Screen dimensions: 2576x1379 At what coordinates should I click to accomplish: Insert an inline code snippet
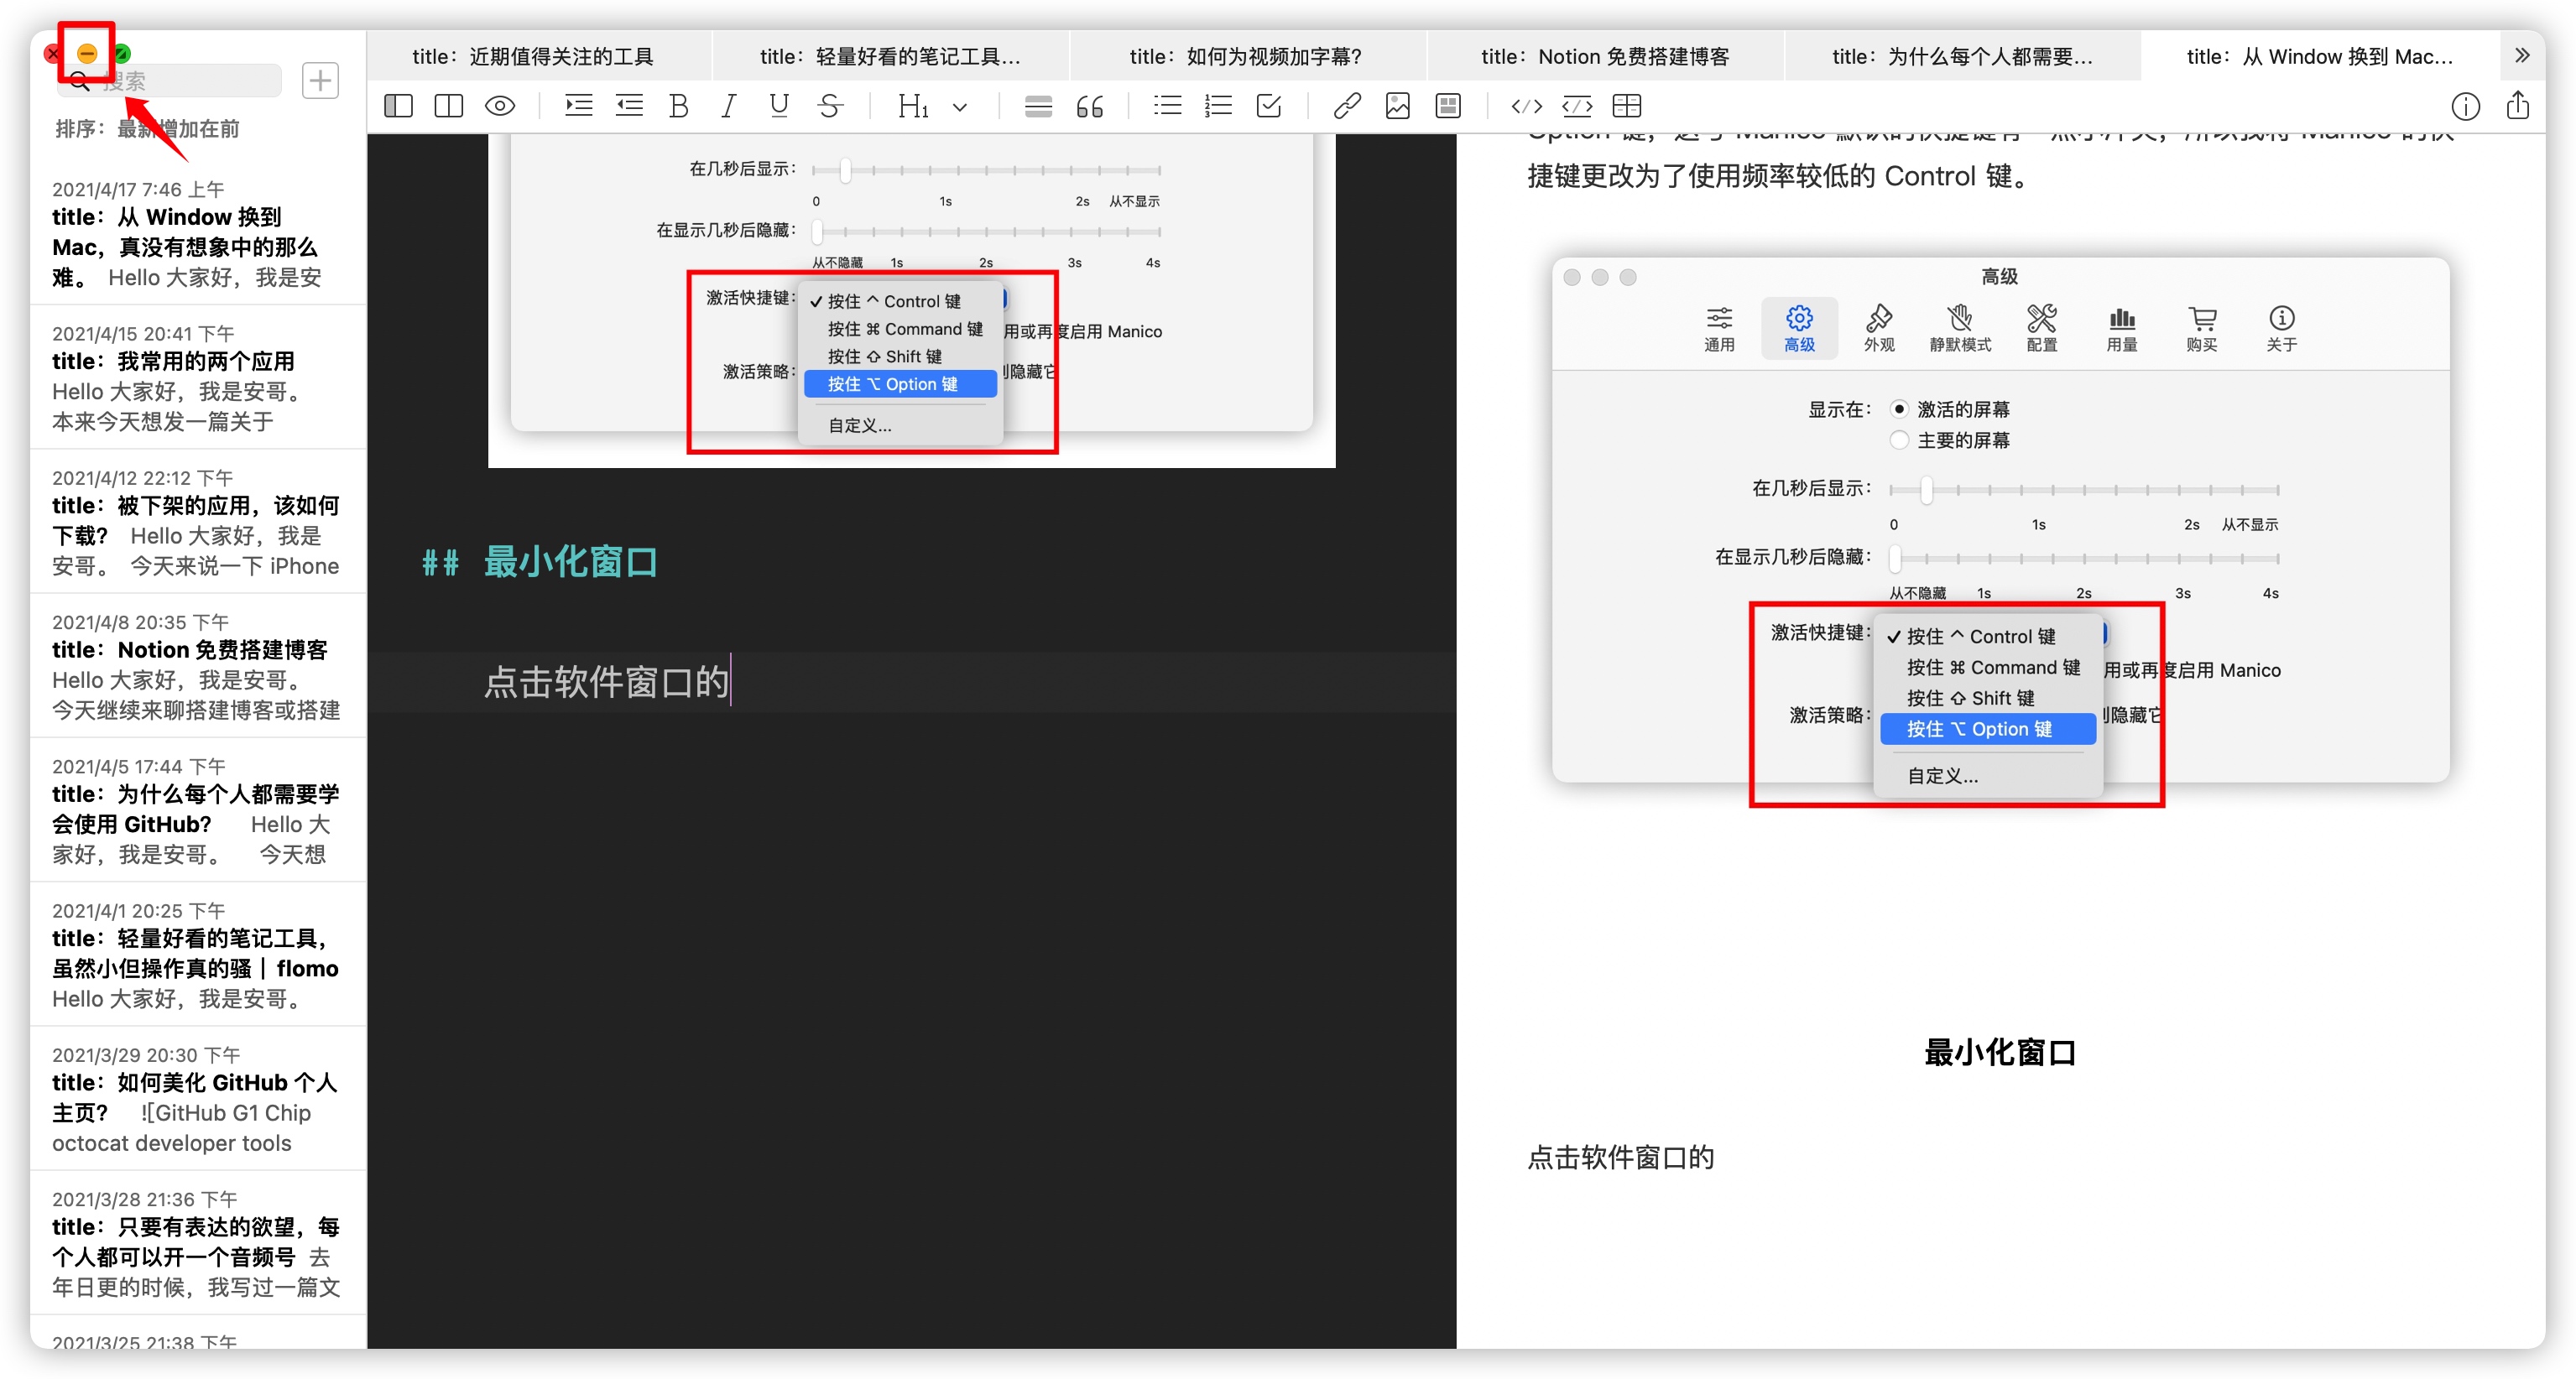pyautogui.click(x=1526, y=106)
